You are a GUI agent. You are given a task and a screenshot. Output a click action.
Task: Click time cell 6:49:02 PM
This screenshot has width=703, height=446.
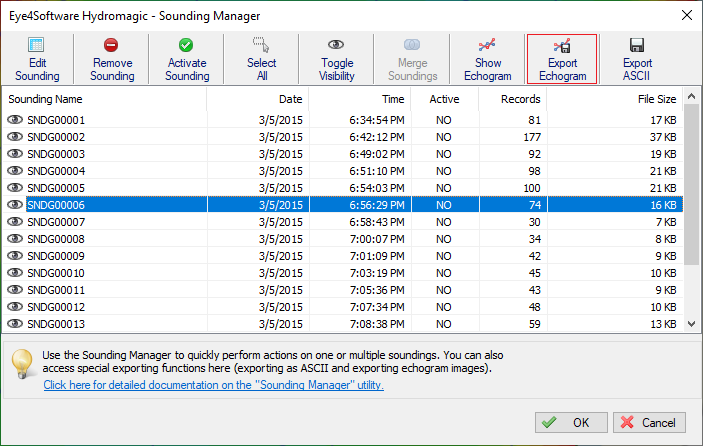click(x=377, y=154)
